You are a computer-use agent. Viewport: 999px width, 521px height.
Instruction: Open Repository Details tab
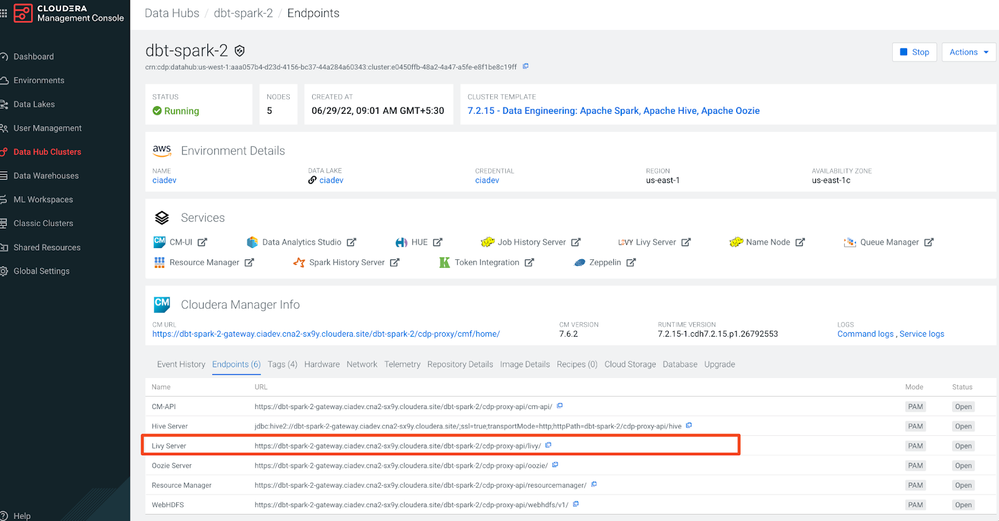click(x=460, y=364)
